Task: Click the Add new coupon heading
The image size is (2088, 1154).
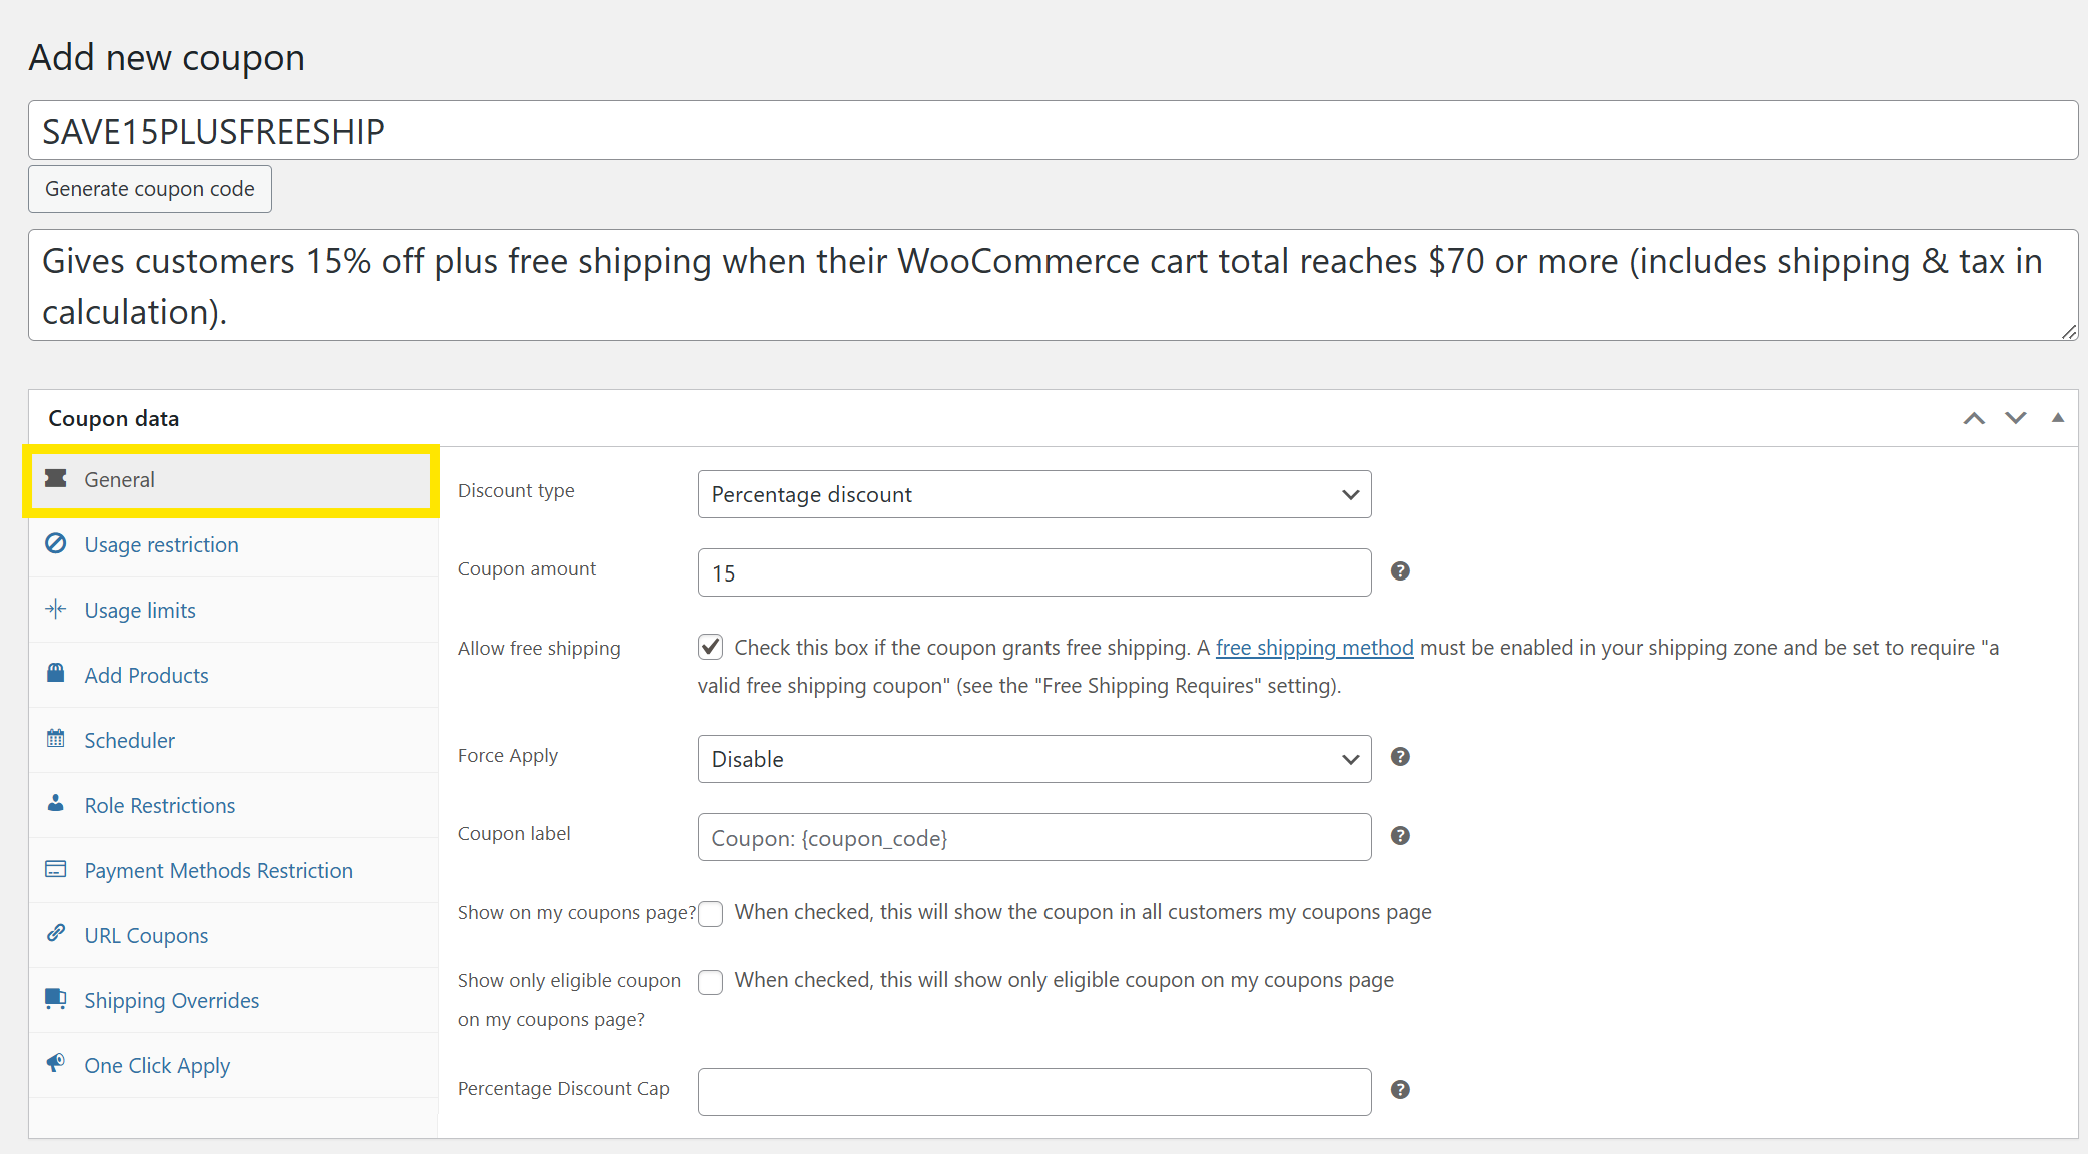Action: pyautogui.click(x=166, y=58)
